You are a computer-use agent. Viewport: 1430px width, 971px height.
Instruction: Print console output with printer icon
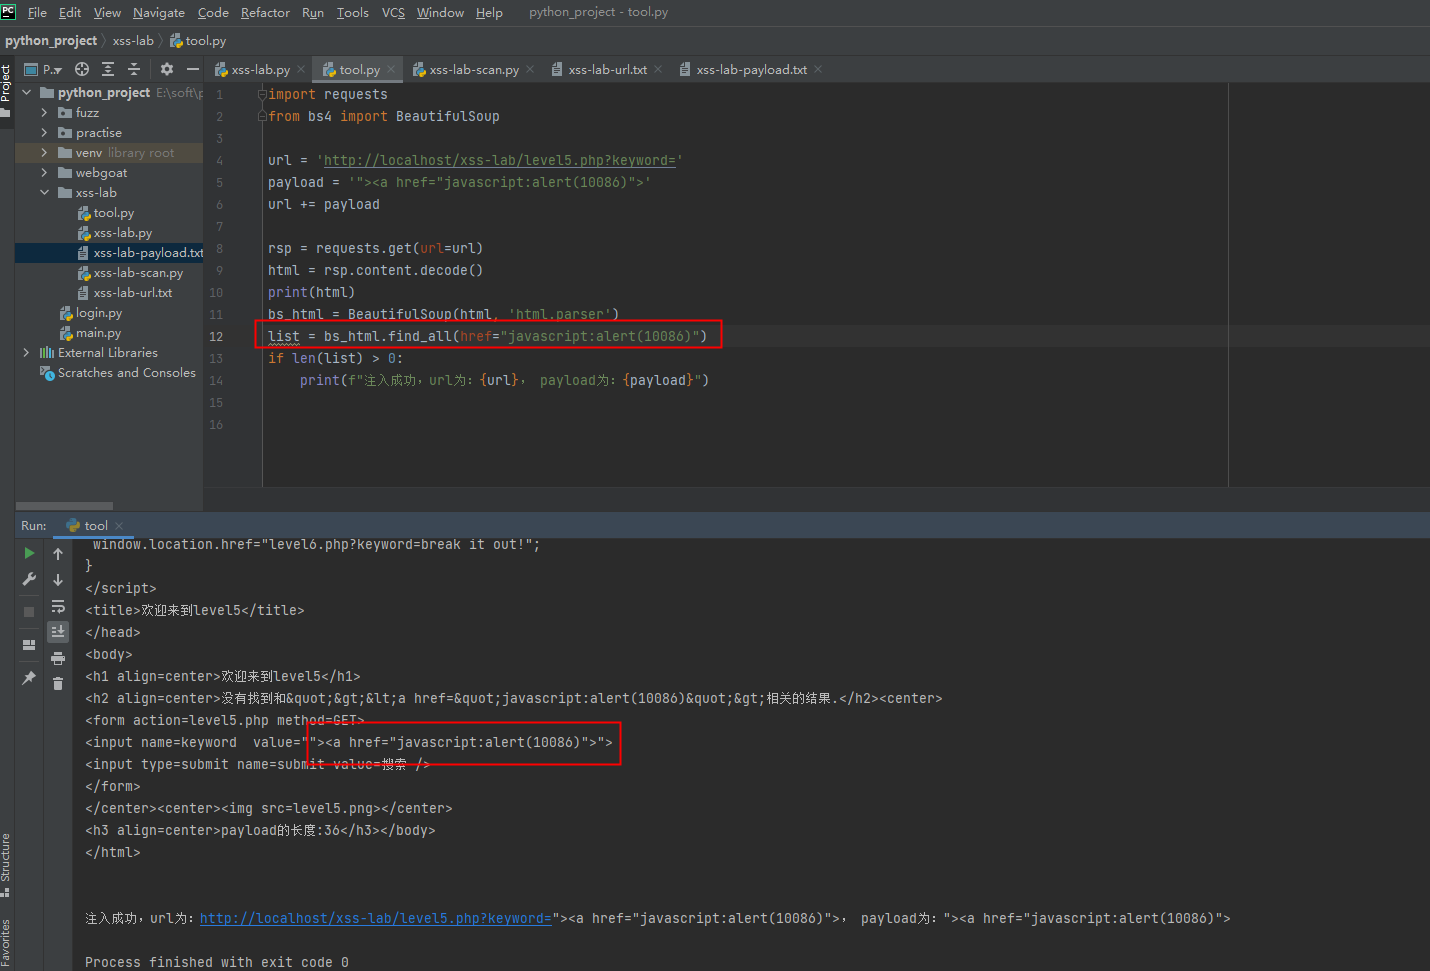(58, 658)
